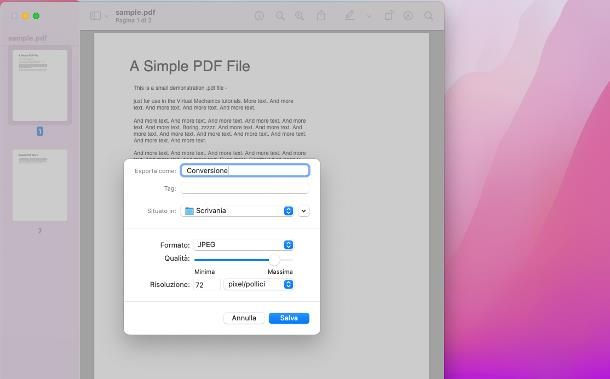Viewport: 610px width, 379px height.
Task: Expand the save dialog chevron button
Action: (304, 211)
